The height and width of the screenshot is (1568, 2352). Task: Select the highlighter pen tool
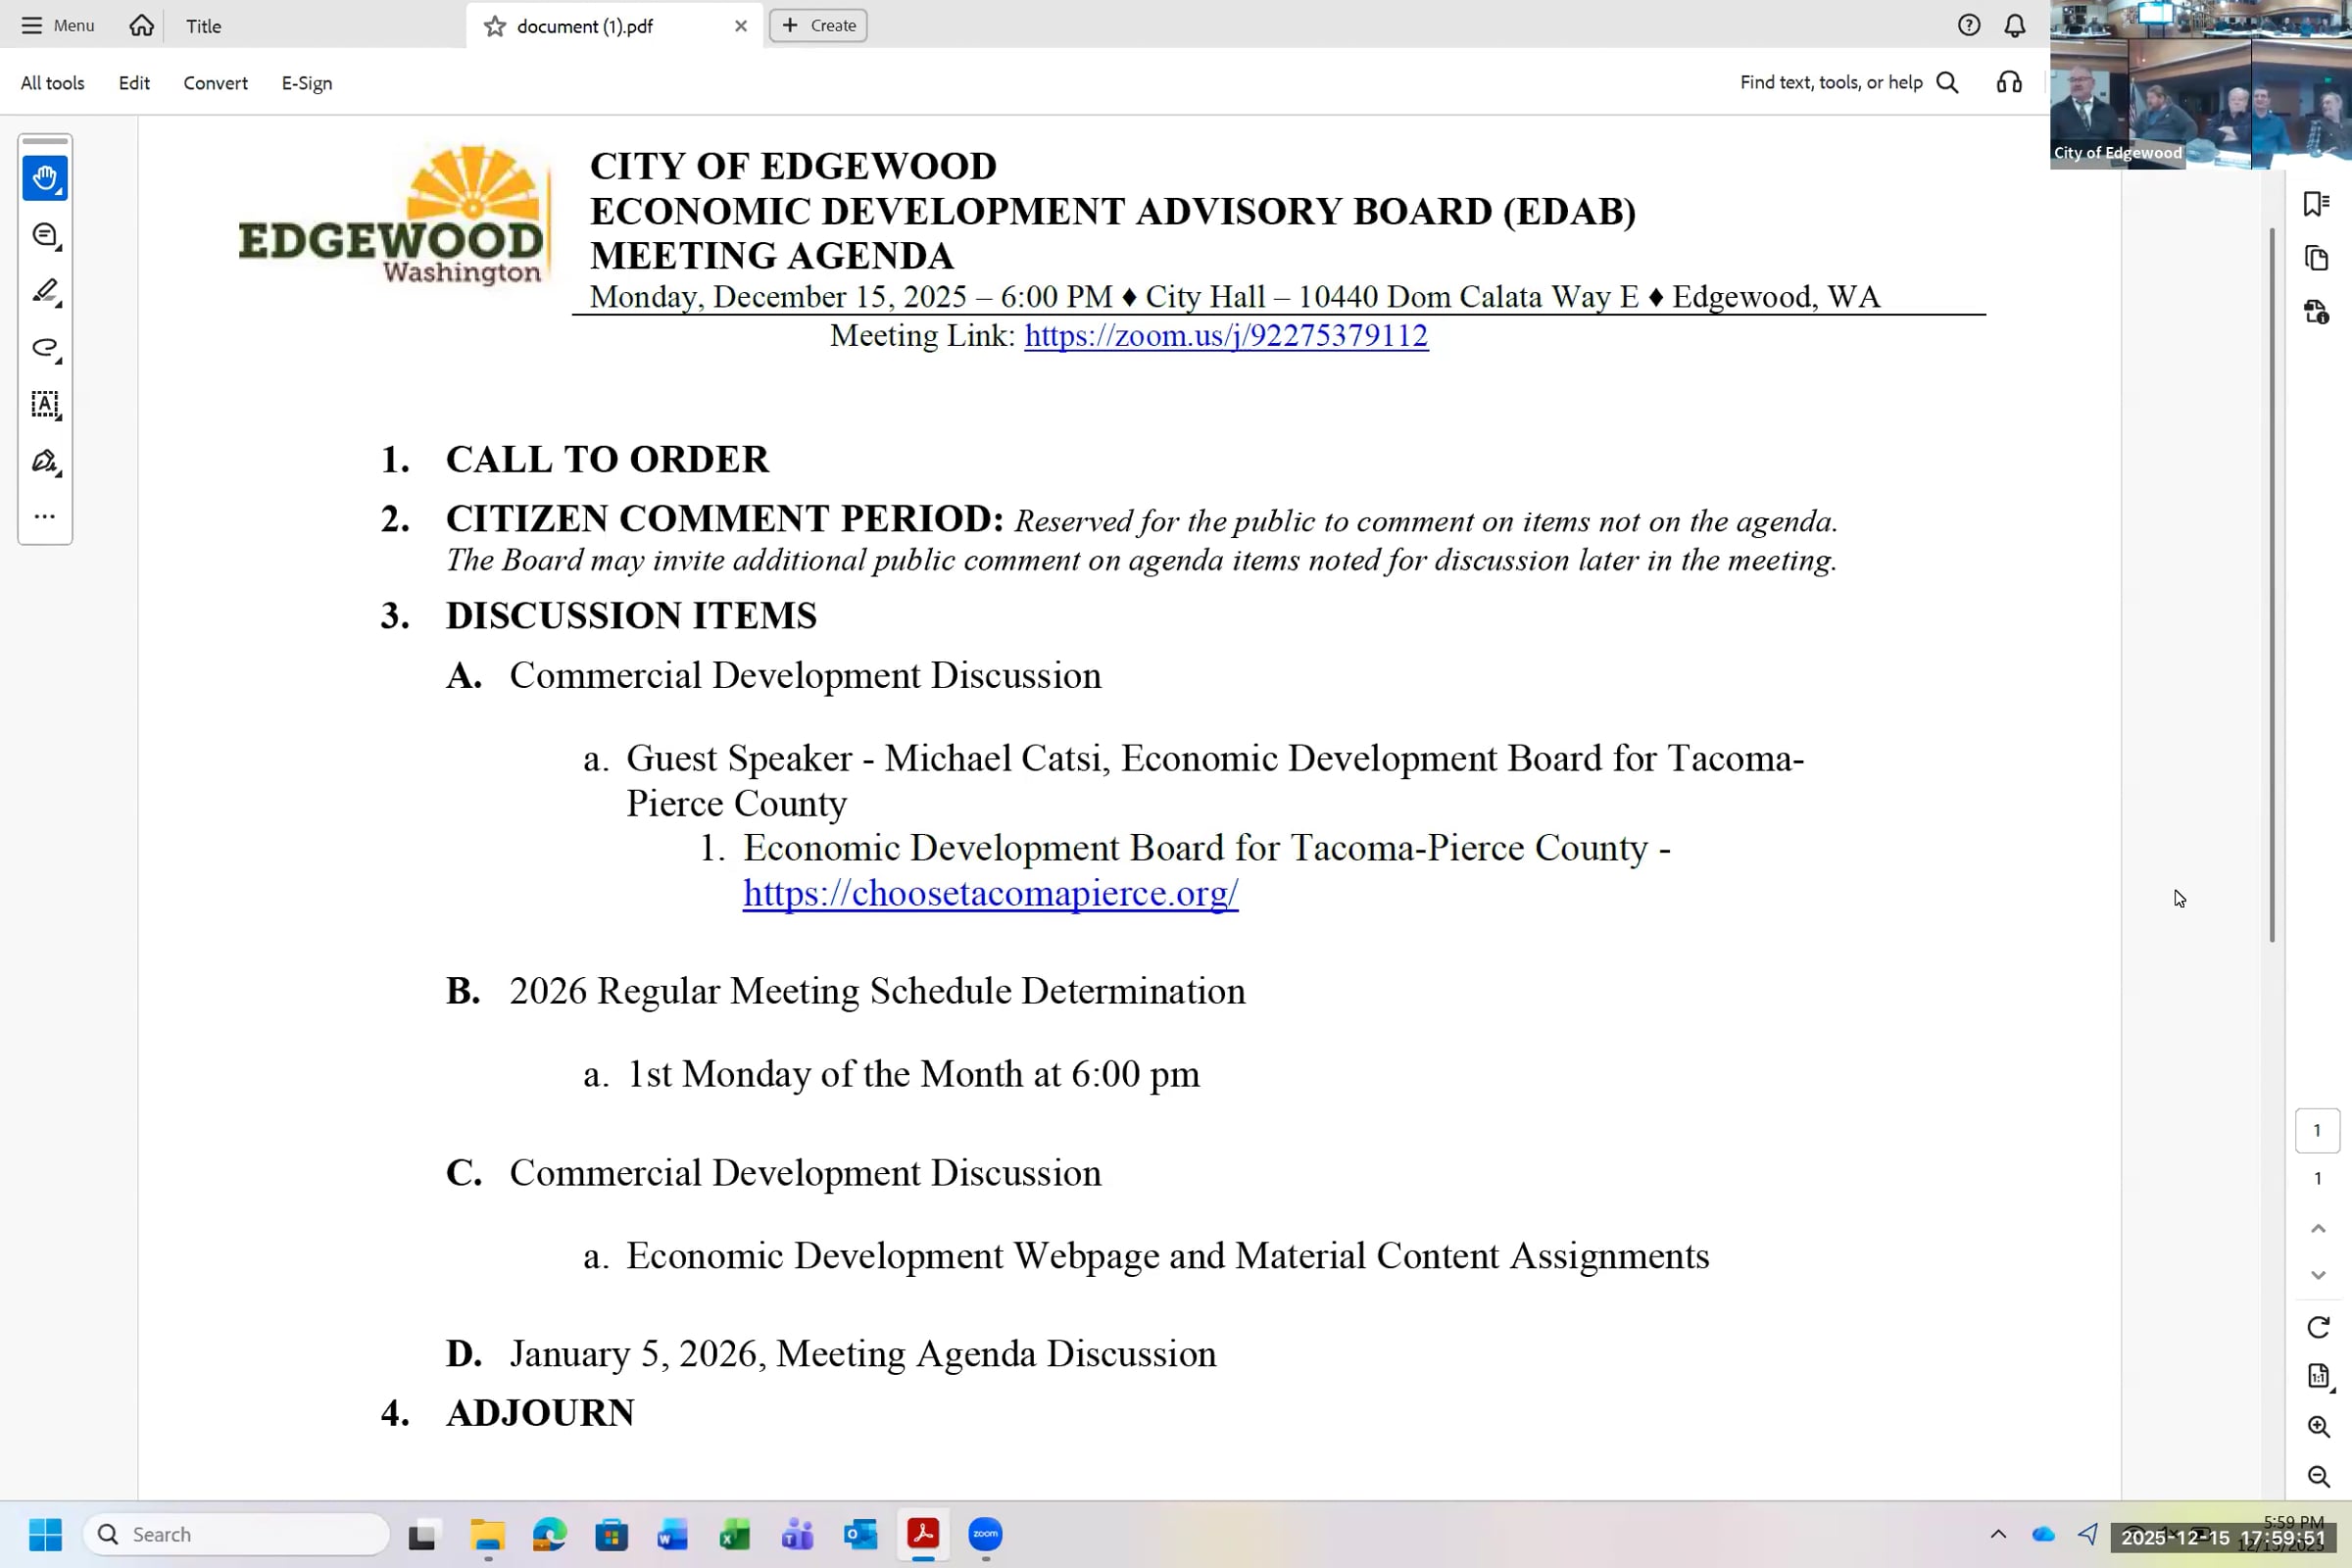click(45, 291)
